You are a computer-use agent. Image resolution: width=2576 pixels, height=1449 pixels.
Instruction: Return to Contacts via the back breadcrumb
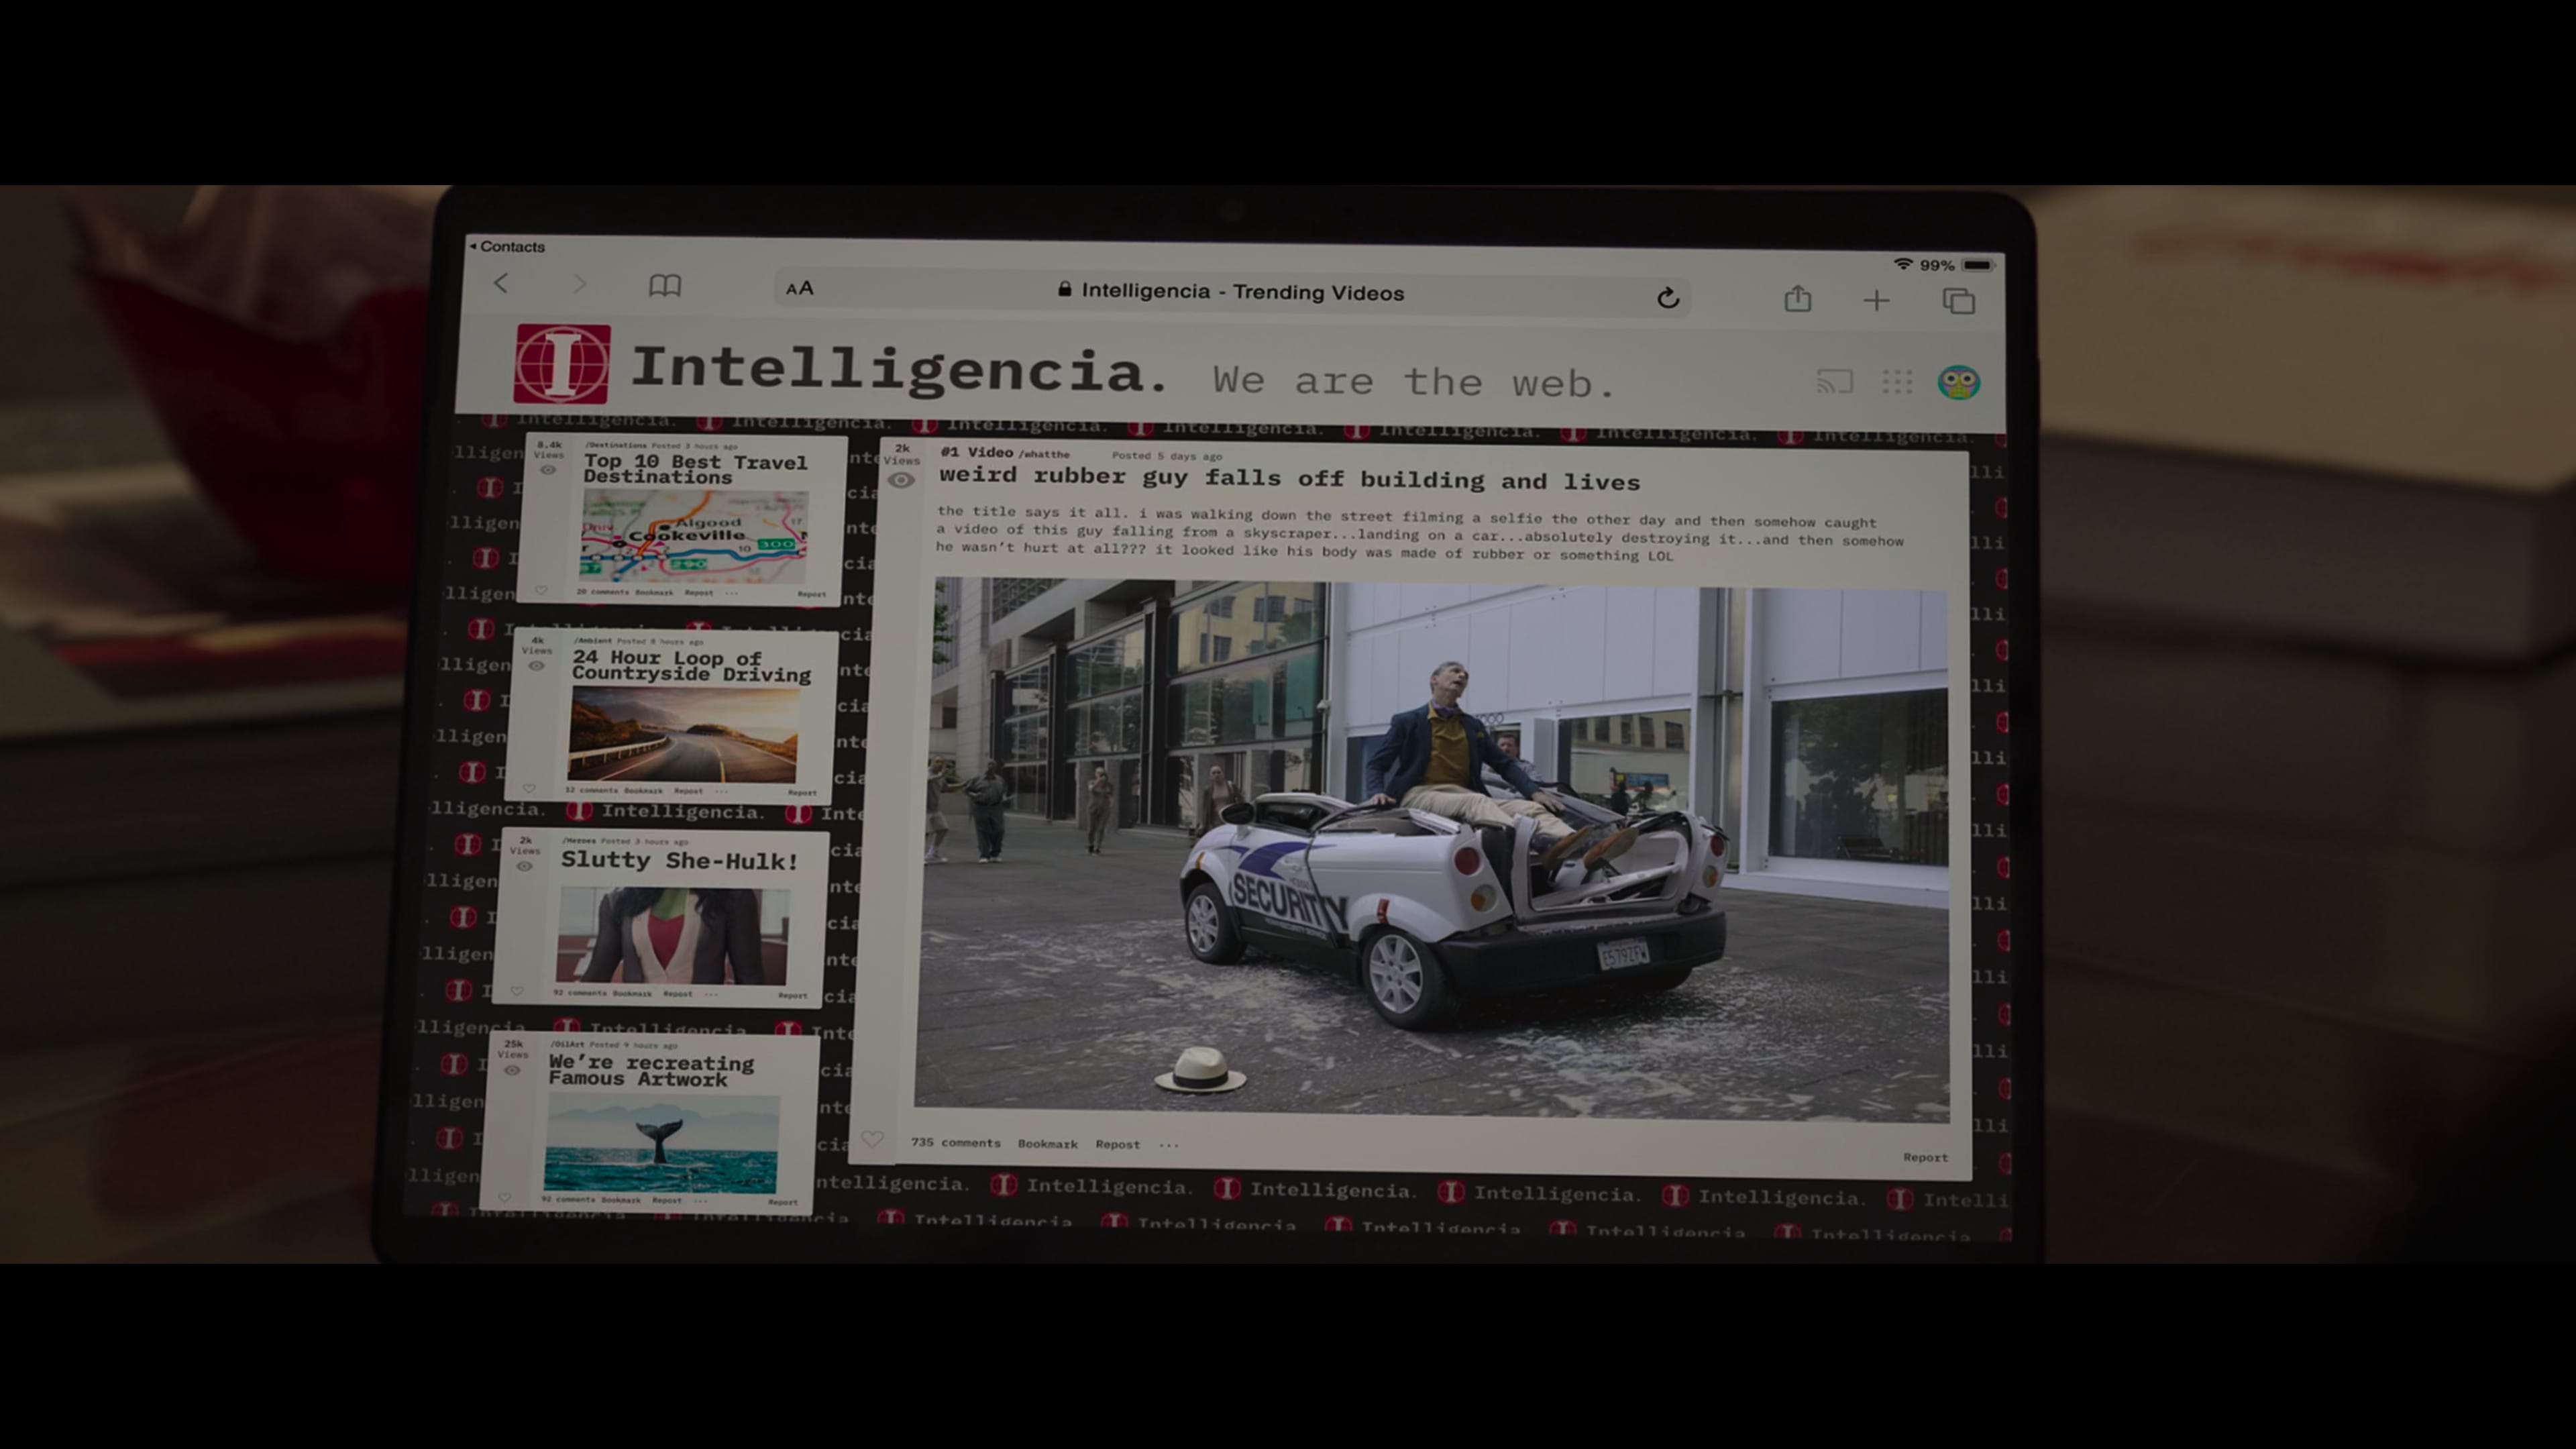(507, 246)
